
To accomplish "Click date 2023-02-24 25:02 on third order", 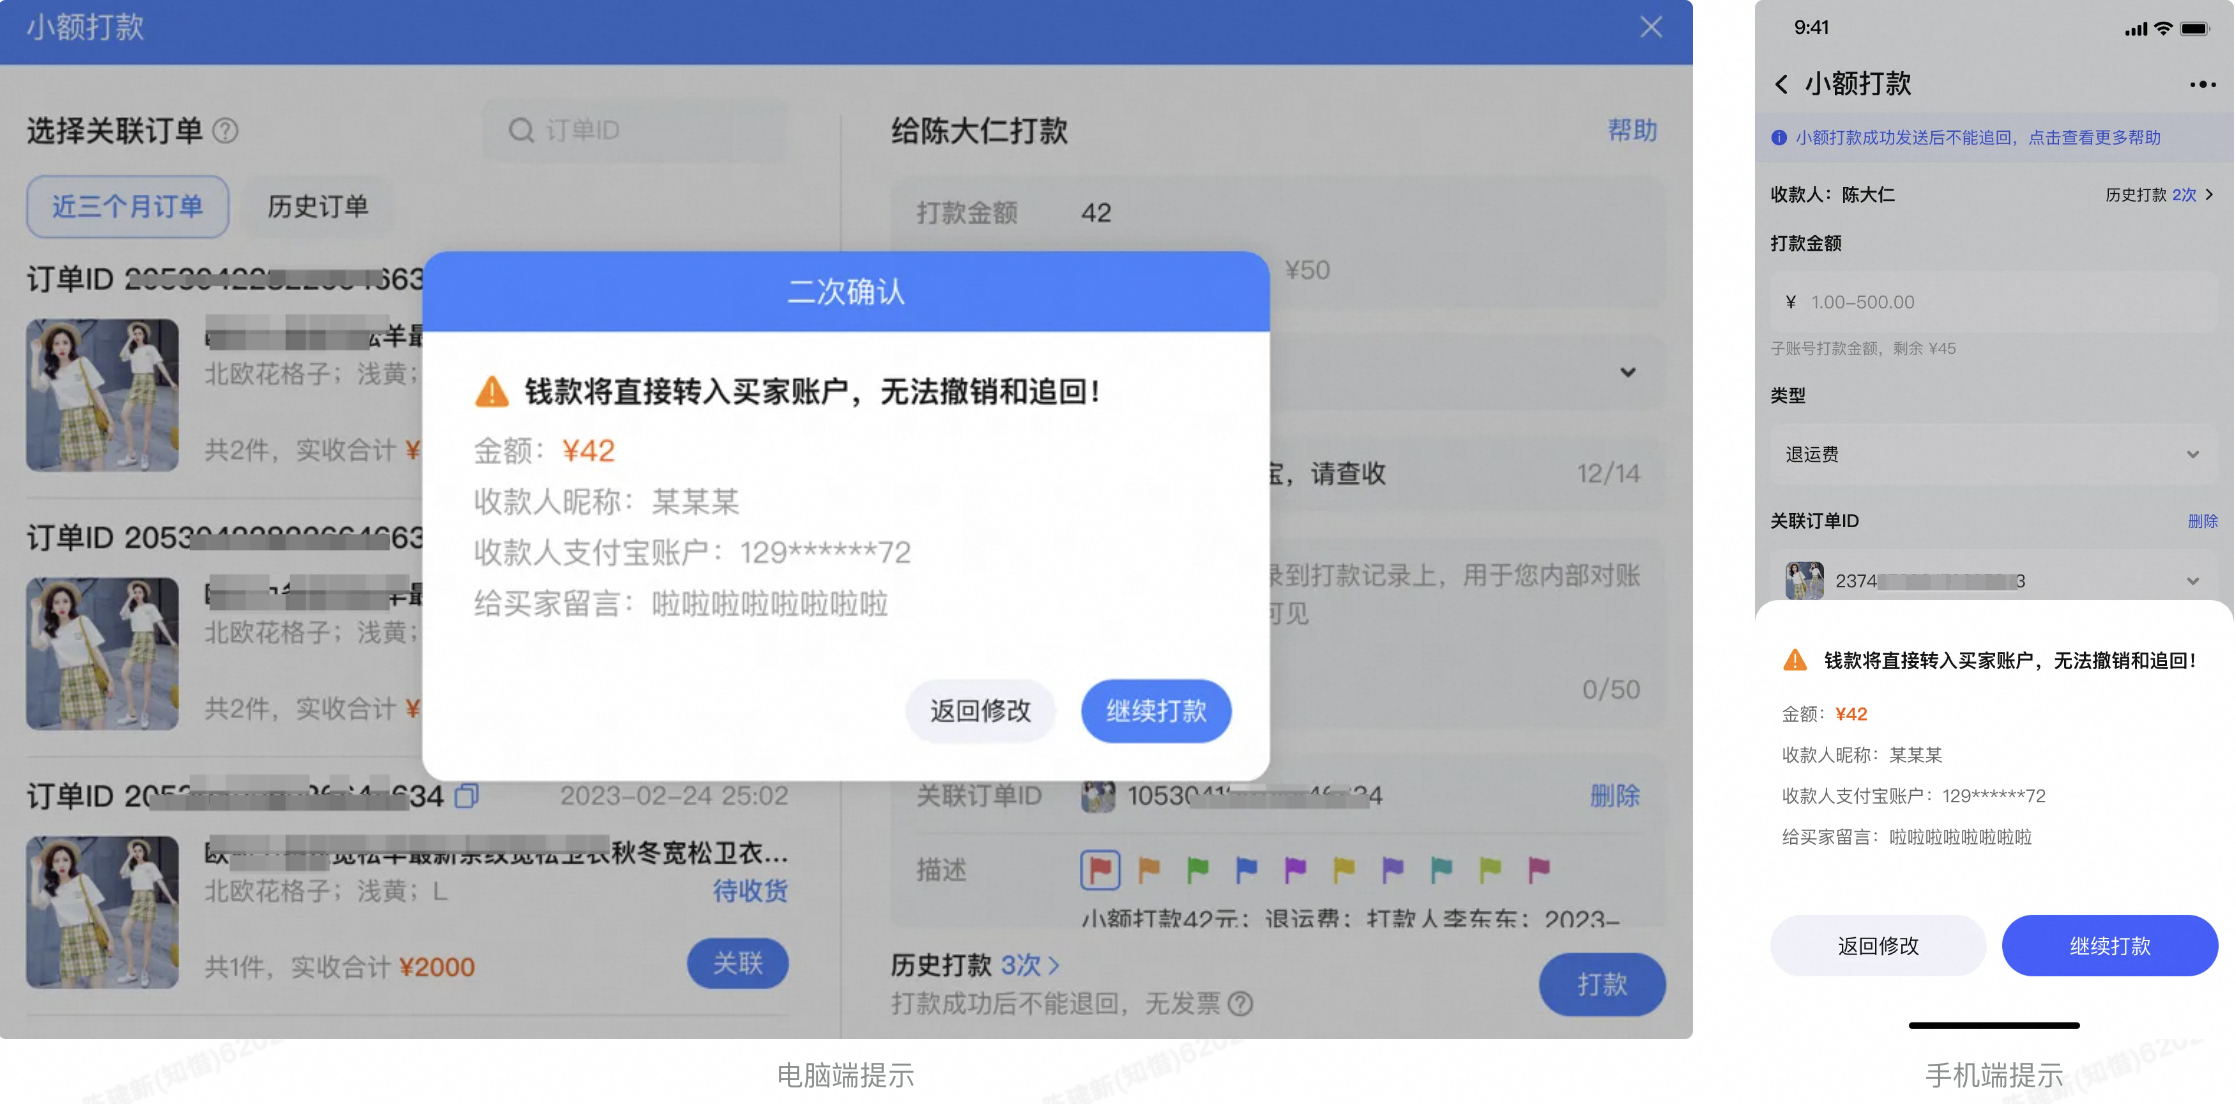I will pos(674,796).
